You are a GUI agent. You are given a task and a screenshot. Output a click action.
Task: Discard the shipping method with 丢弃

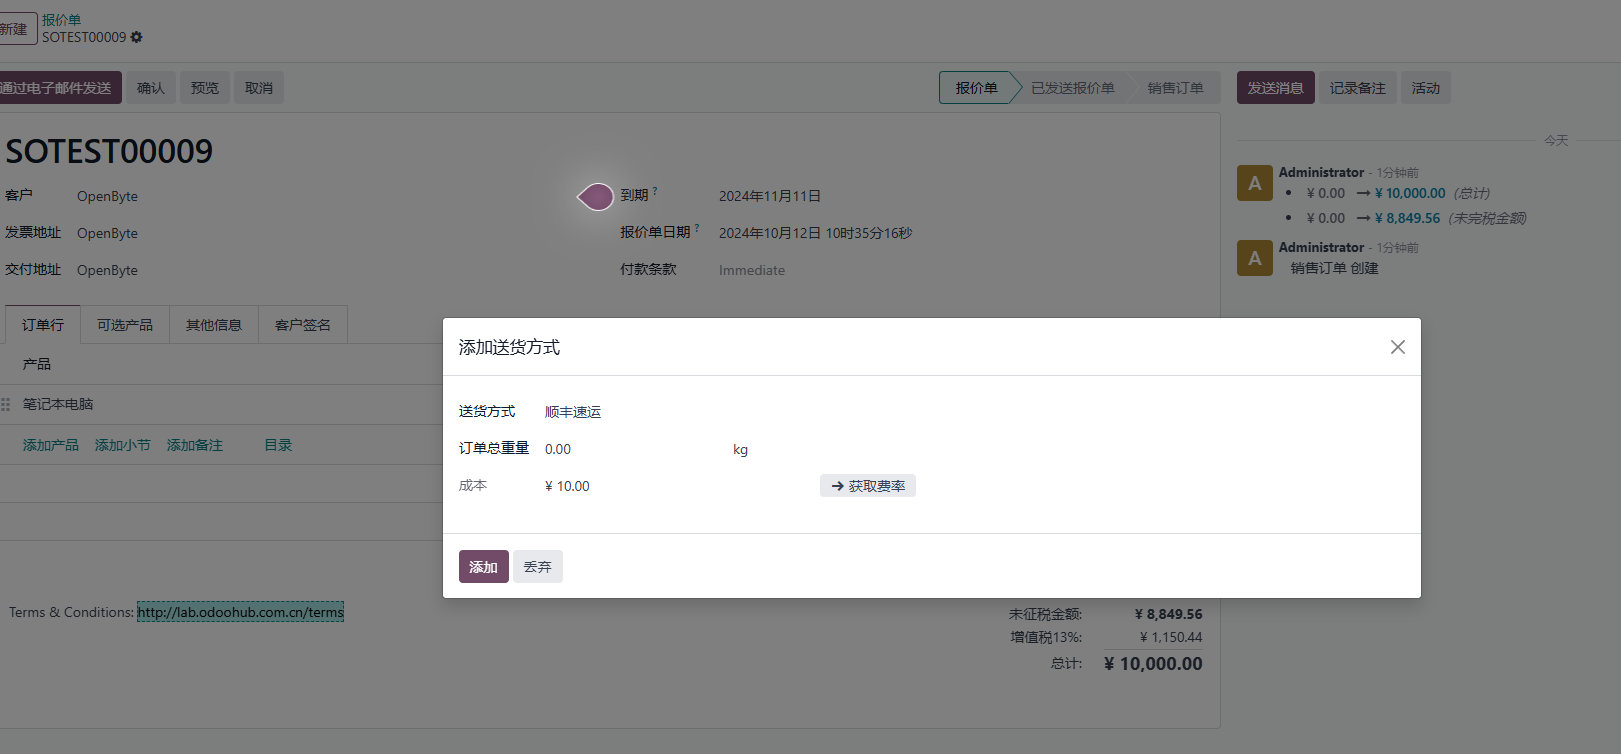tap(538, 567)
